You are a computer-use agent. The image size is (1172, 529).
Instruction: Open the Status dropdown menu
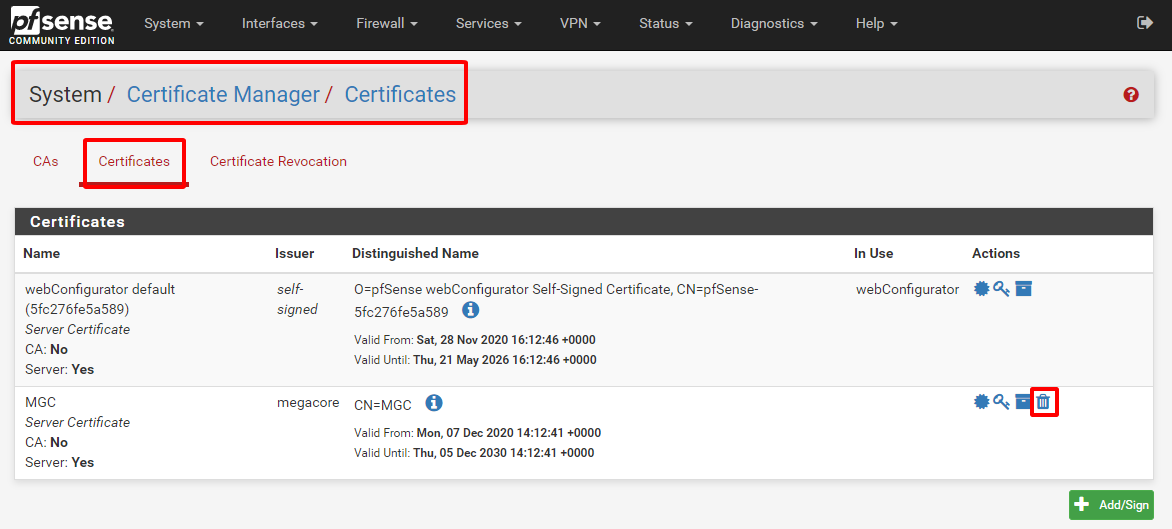(x=665, y=24)
